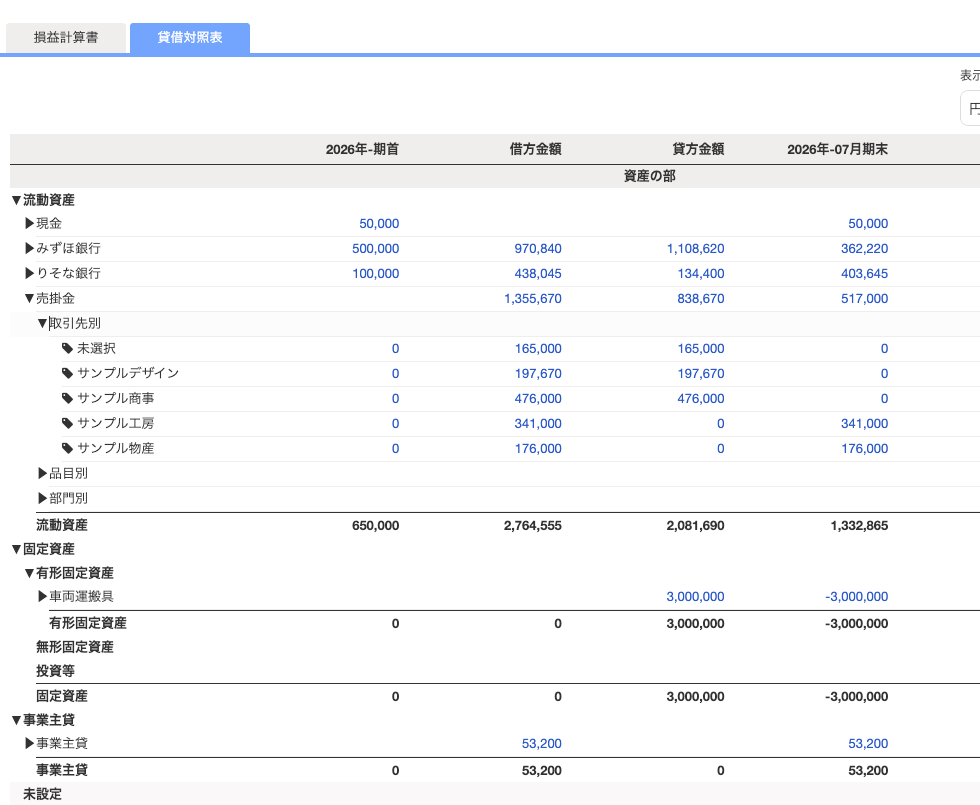
Task: Open 売掛金 debit amount 1,355,670
Action: coord(533,299)
